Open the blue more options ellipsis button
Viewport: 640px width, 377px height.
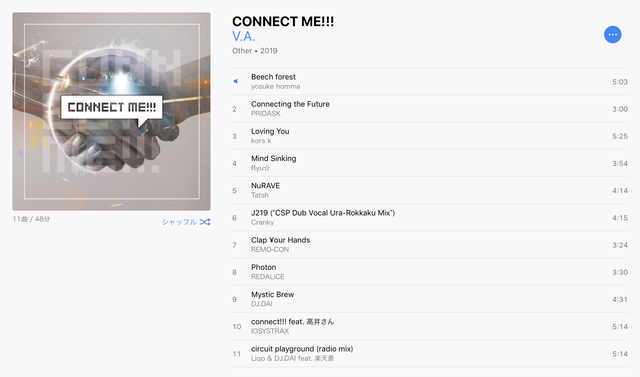(612, 35)
